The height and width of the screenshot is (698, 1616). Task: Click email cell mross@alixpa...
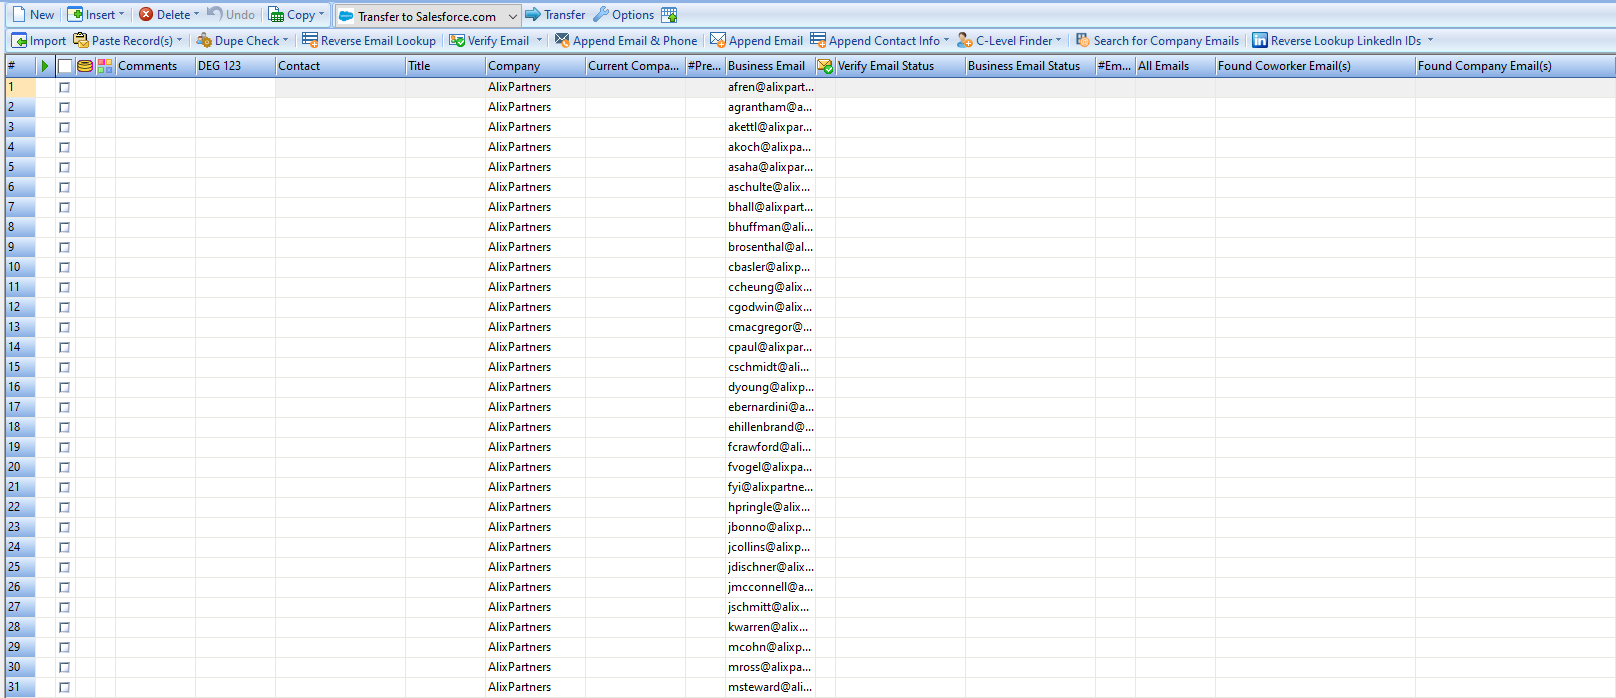tap(770, 667)
